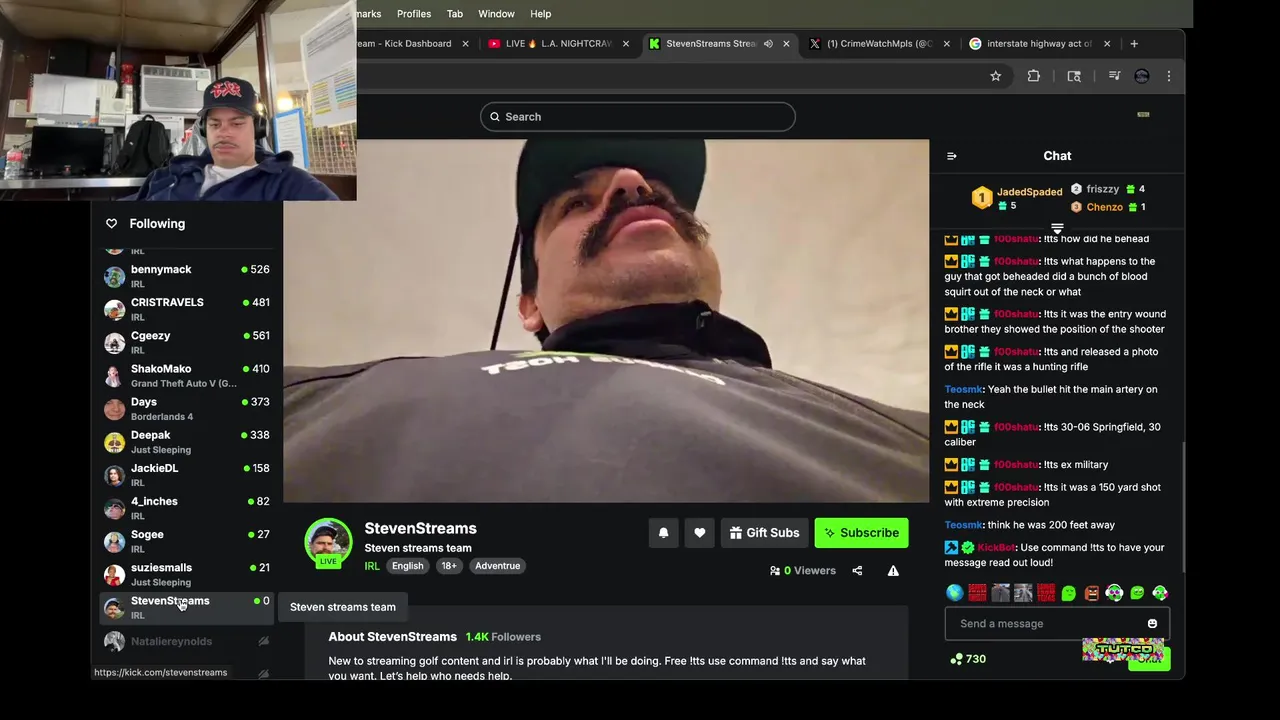Click the video player stream
Viewport: 1280px width, 720px height.
(x=606, y=320)
